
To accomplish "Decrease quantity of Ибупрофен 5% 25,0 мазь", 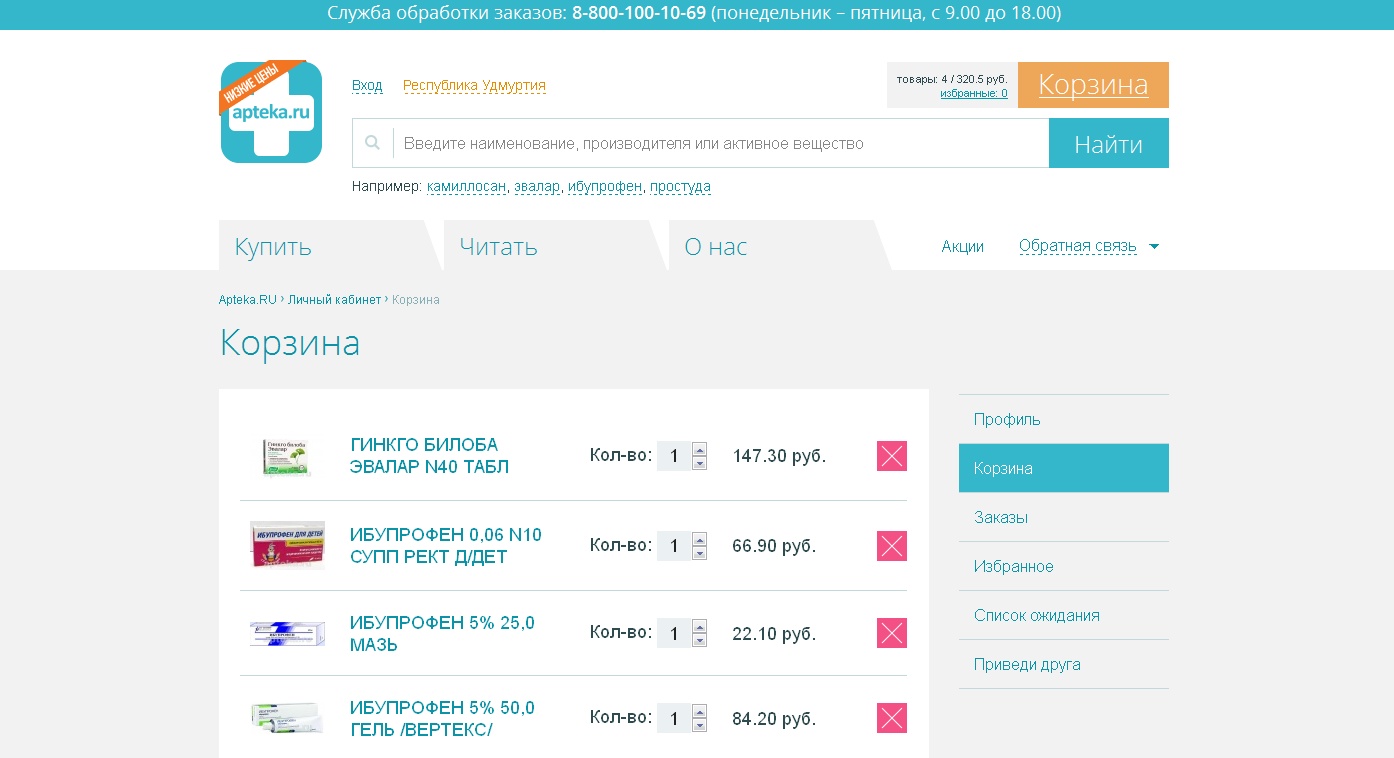I will tap(699, 640).
